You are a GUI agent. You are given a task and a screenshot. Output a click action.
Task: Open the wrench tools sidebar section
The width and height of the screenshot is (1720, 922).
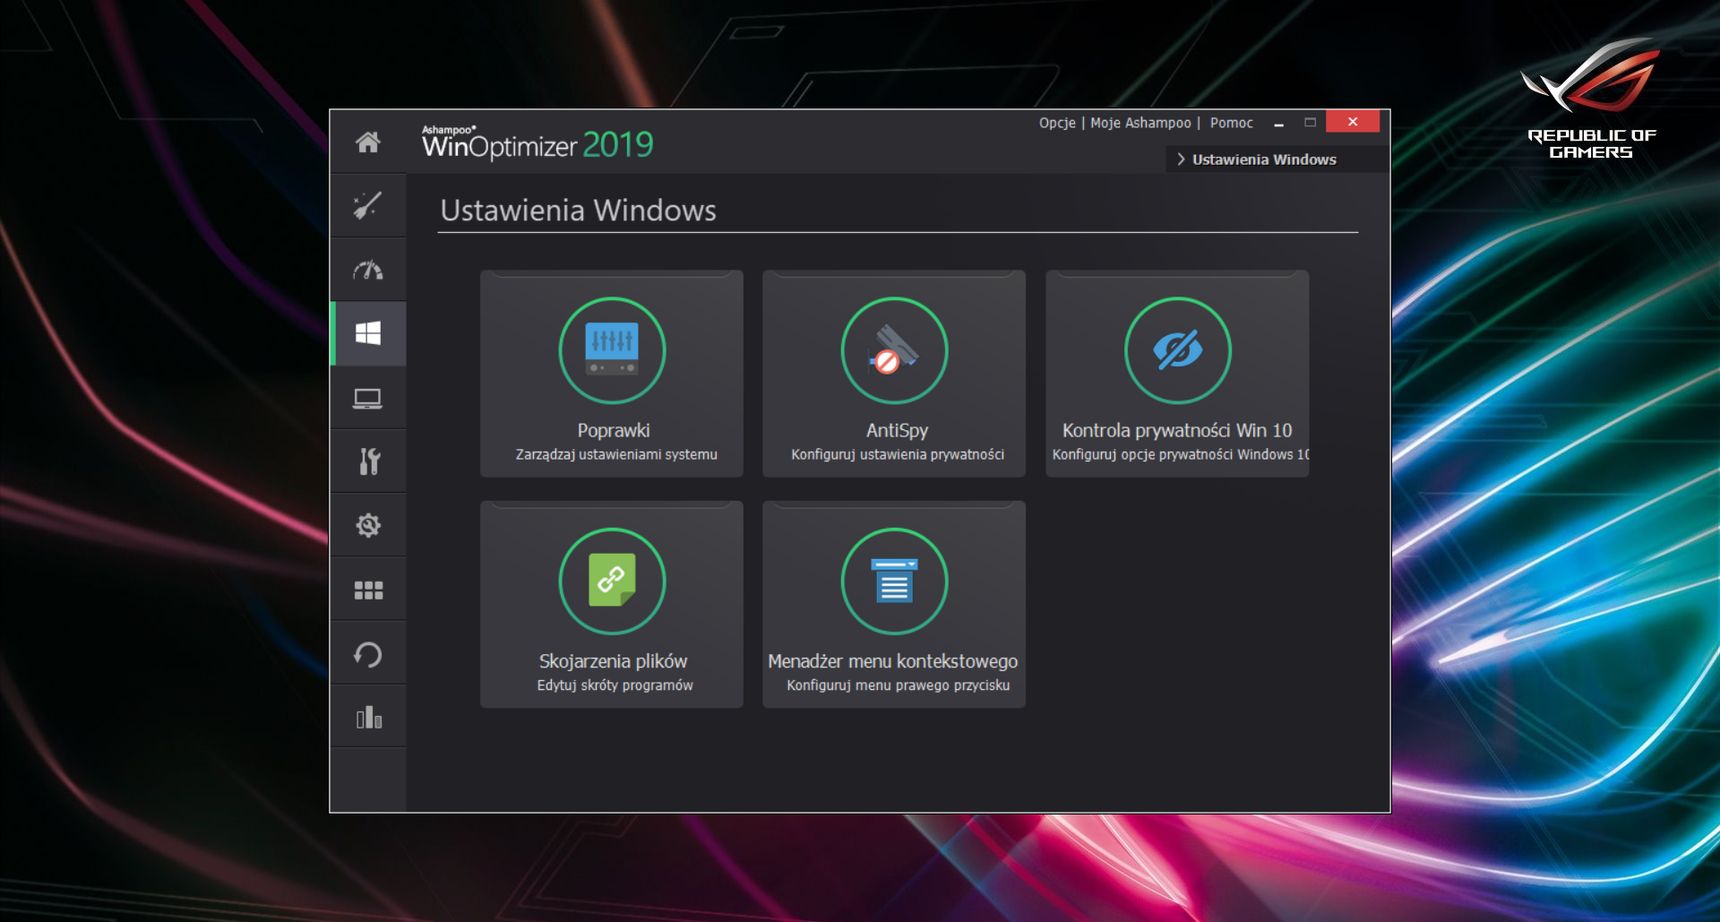[369, 461]
